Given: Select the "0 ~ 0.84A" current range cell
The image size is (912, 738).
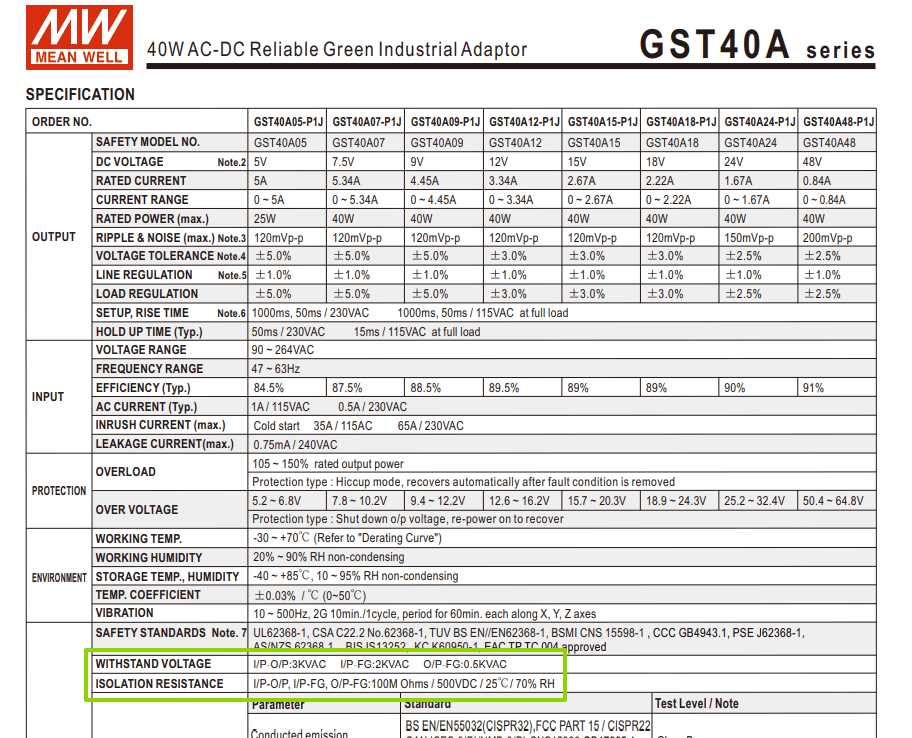Looking at the screenshot, I should [824, 200].
